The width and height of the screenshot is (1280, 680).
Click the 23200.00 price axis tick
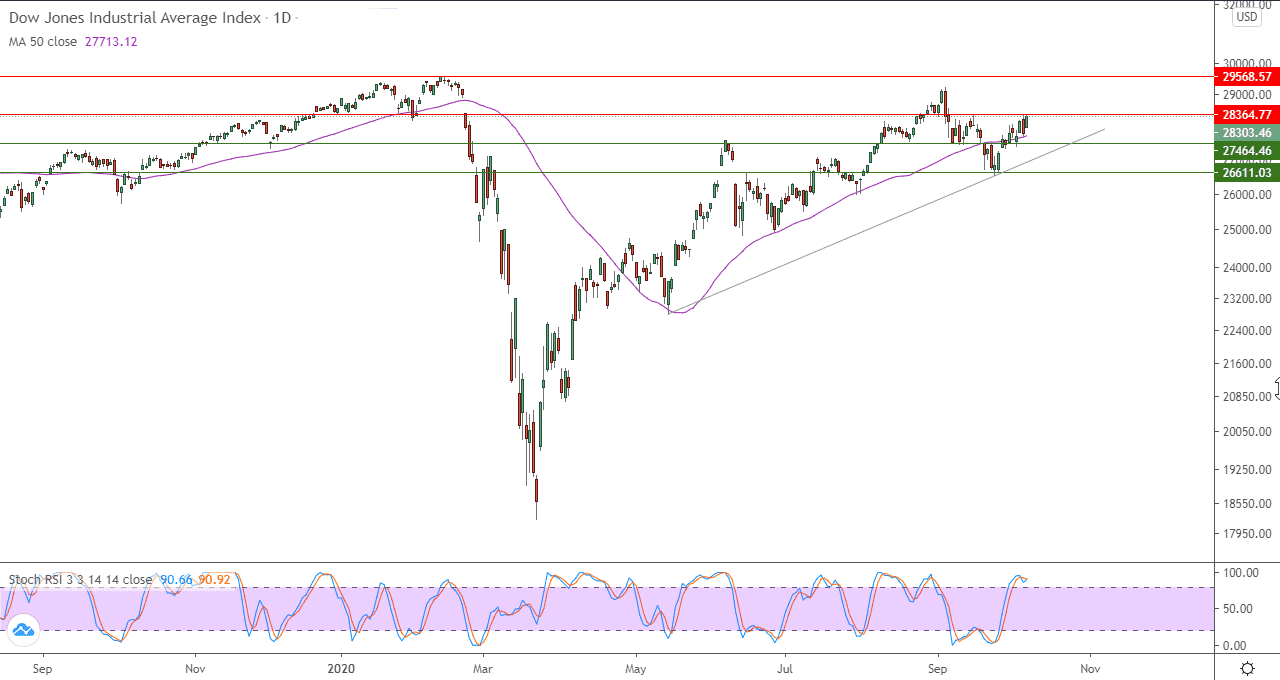pyautogui.click(x=1246, y=299)
